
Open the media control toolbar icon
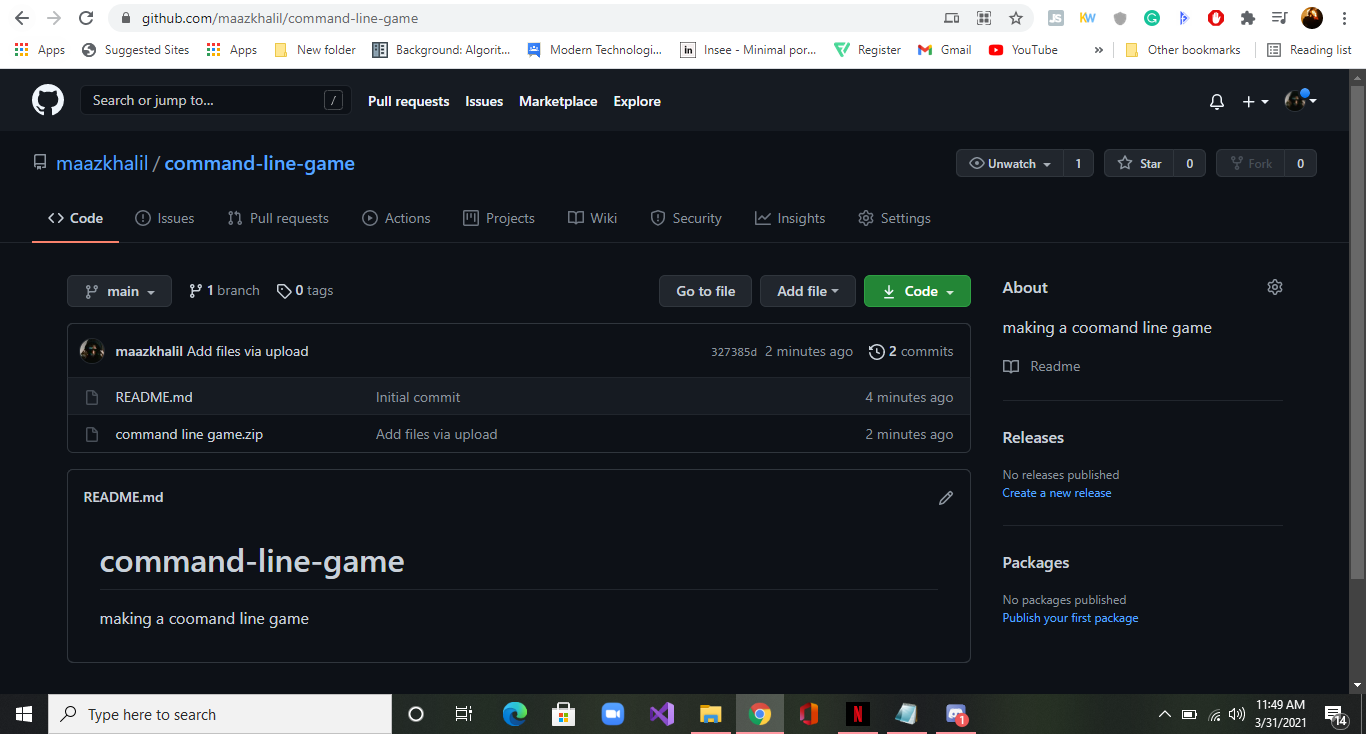[1279, 18]
